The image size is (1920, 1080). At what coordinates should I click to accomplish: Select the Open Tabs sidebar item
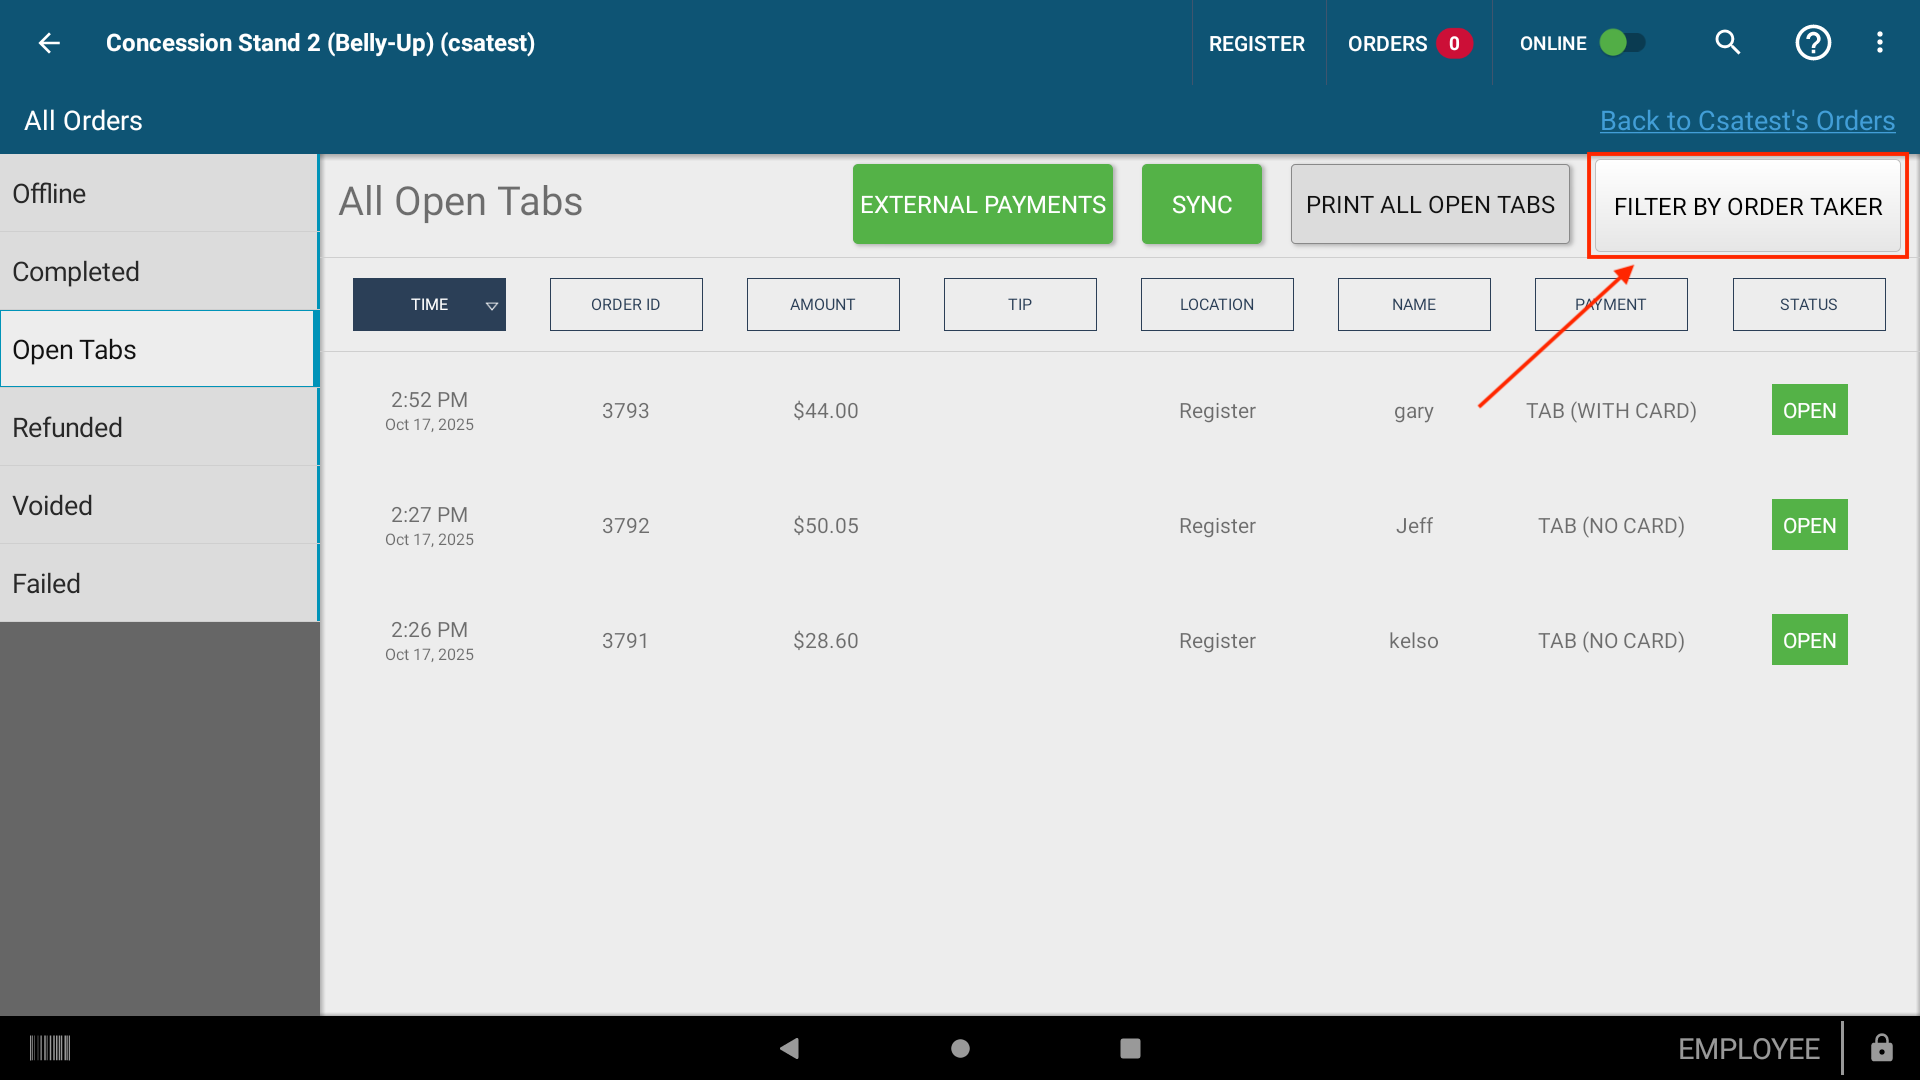159,349
